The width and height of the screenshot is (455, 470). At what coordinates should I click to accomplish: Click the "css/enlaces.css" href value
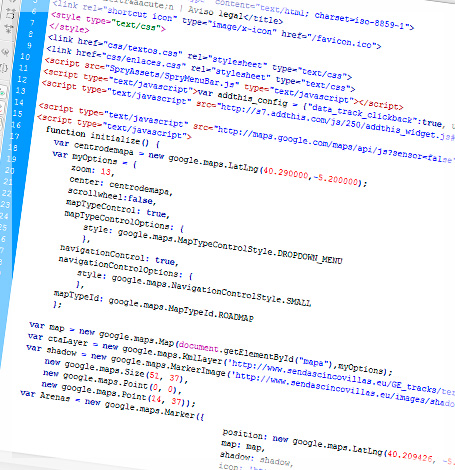(143, 60)
